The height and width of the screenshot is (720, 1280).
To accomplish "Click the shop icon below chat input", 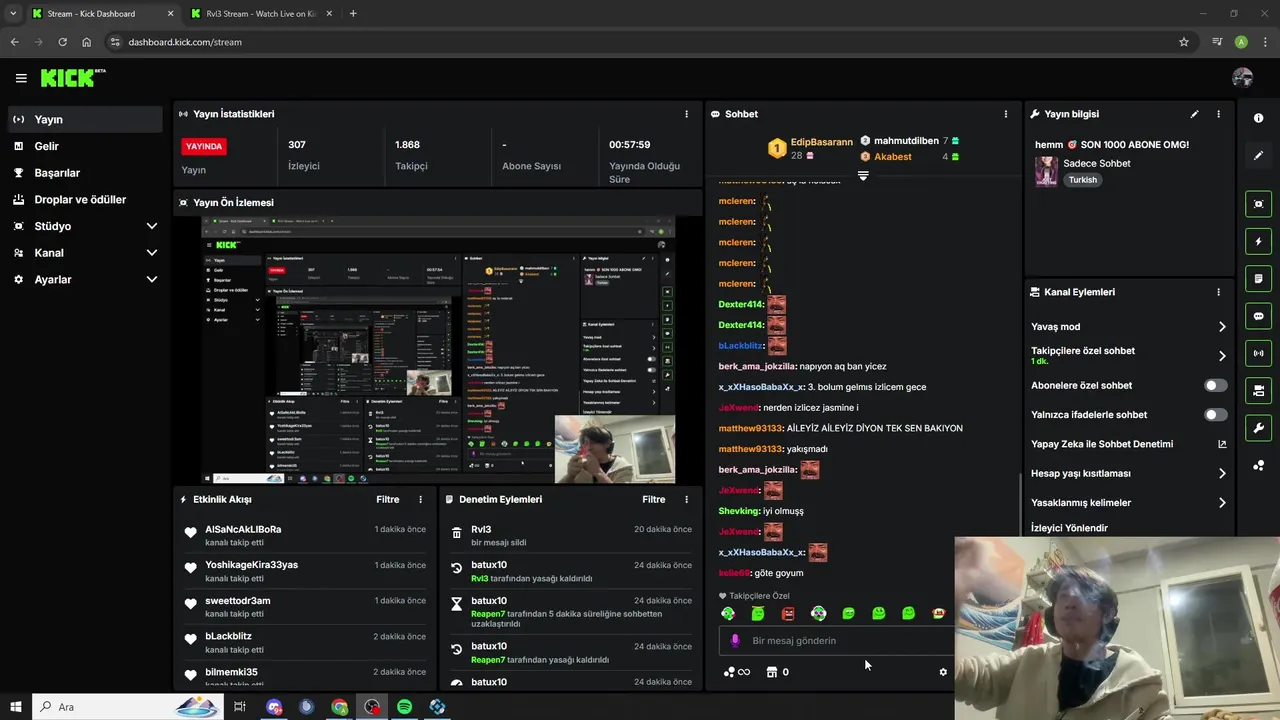I will tap(771, 672).
